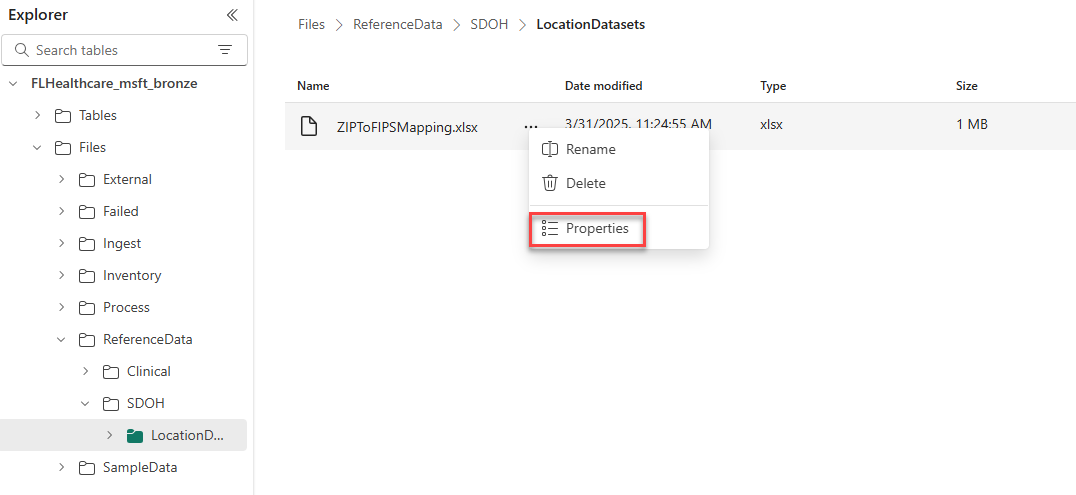Image resolution: width=1076 pixels, height=495 pixels.
Task: Collapse the SDOH folder chevron
Action: click(86, 403)
